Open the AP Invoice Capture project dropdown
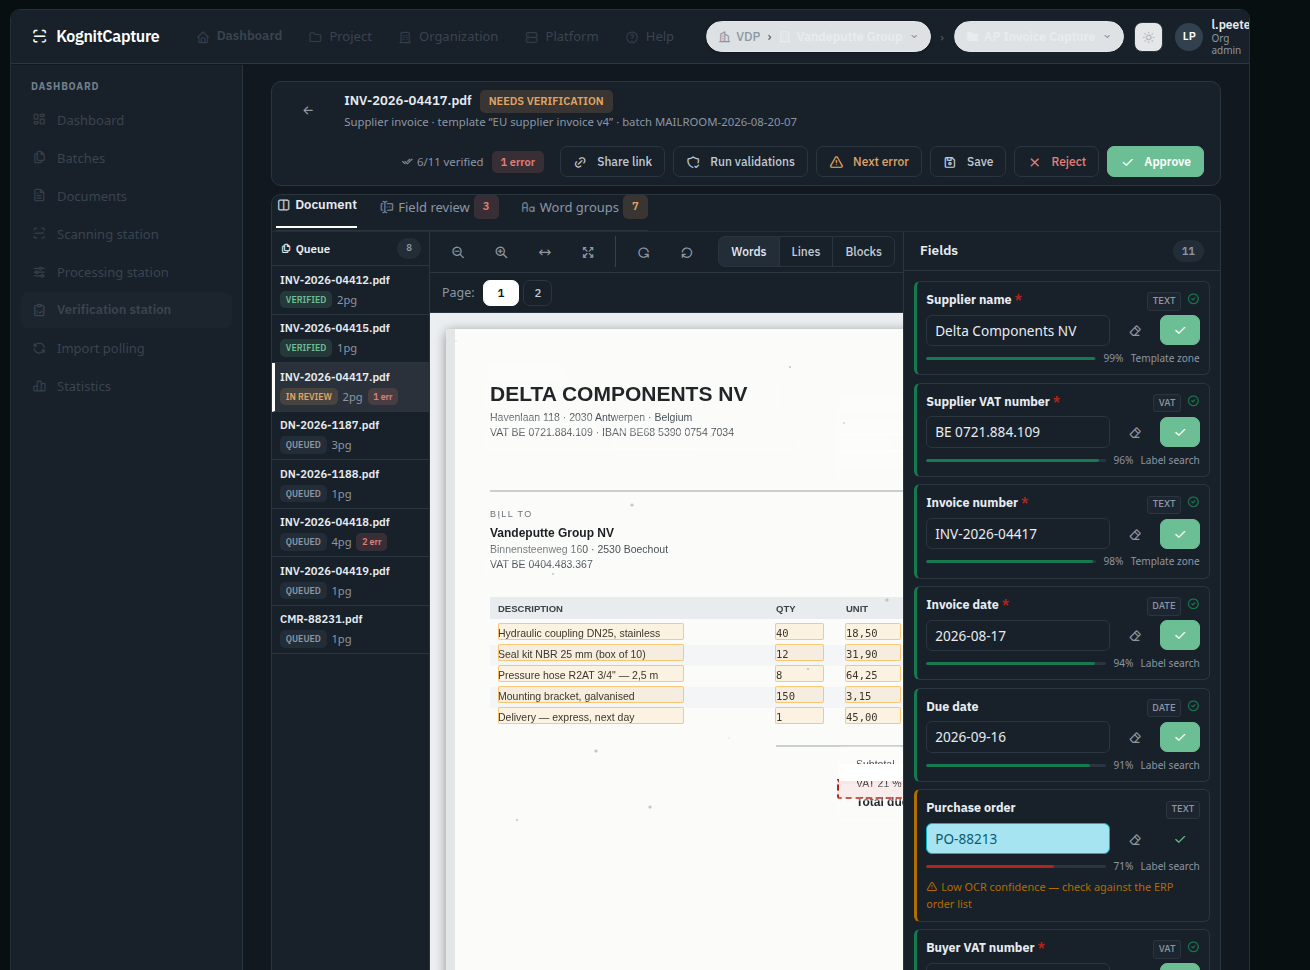This screenshot has height=970, width=1310. [x=1039, y=37]
